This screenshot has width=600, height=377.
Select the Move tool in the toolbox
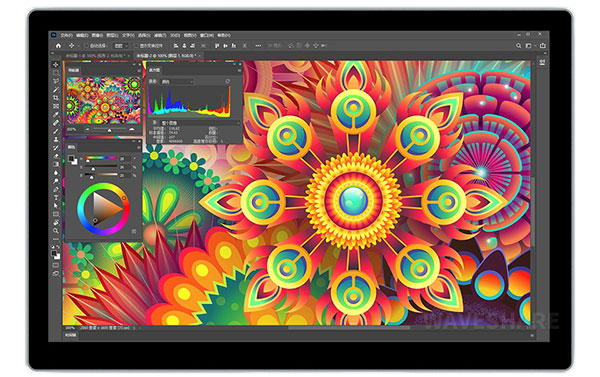(x=56, y=65)
